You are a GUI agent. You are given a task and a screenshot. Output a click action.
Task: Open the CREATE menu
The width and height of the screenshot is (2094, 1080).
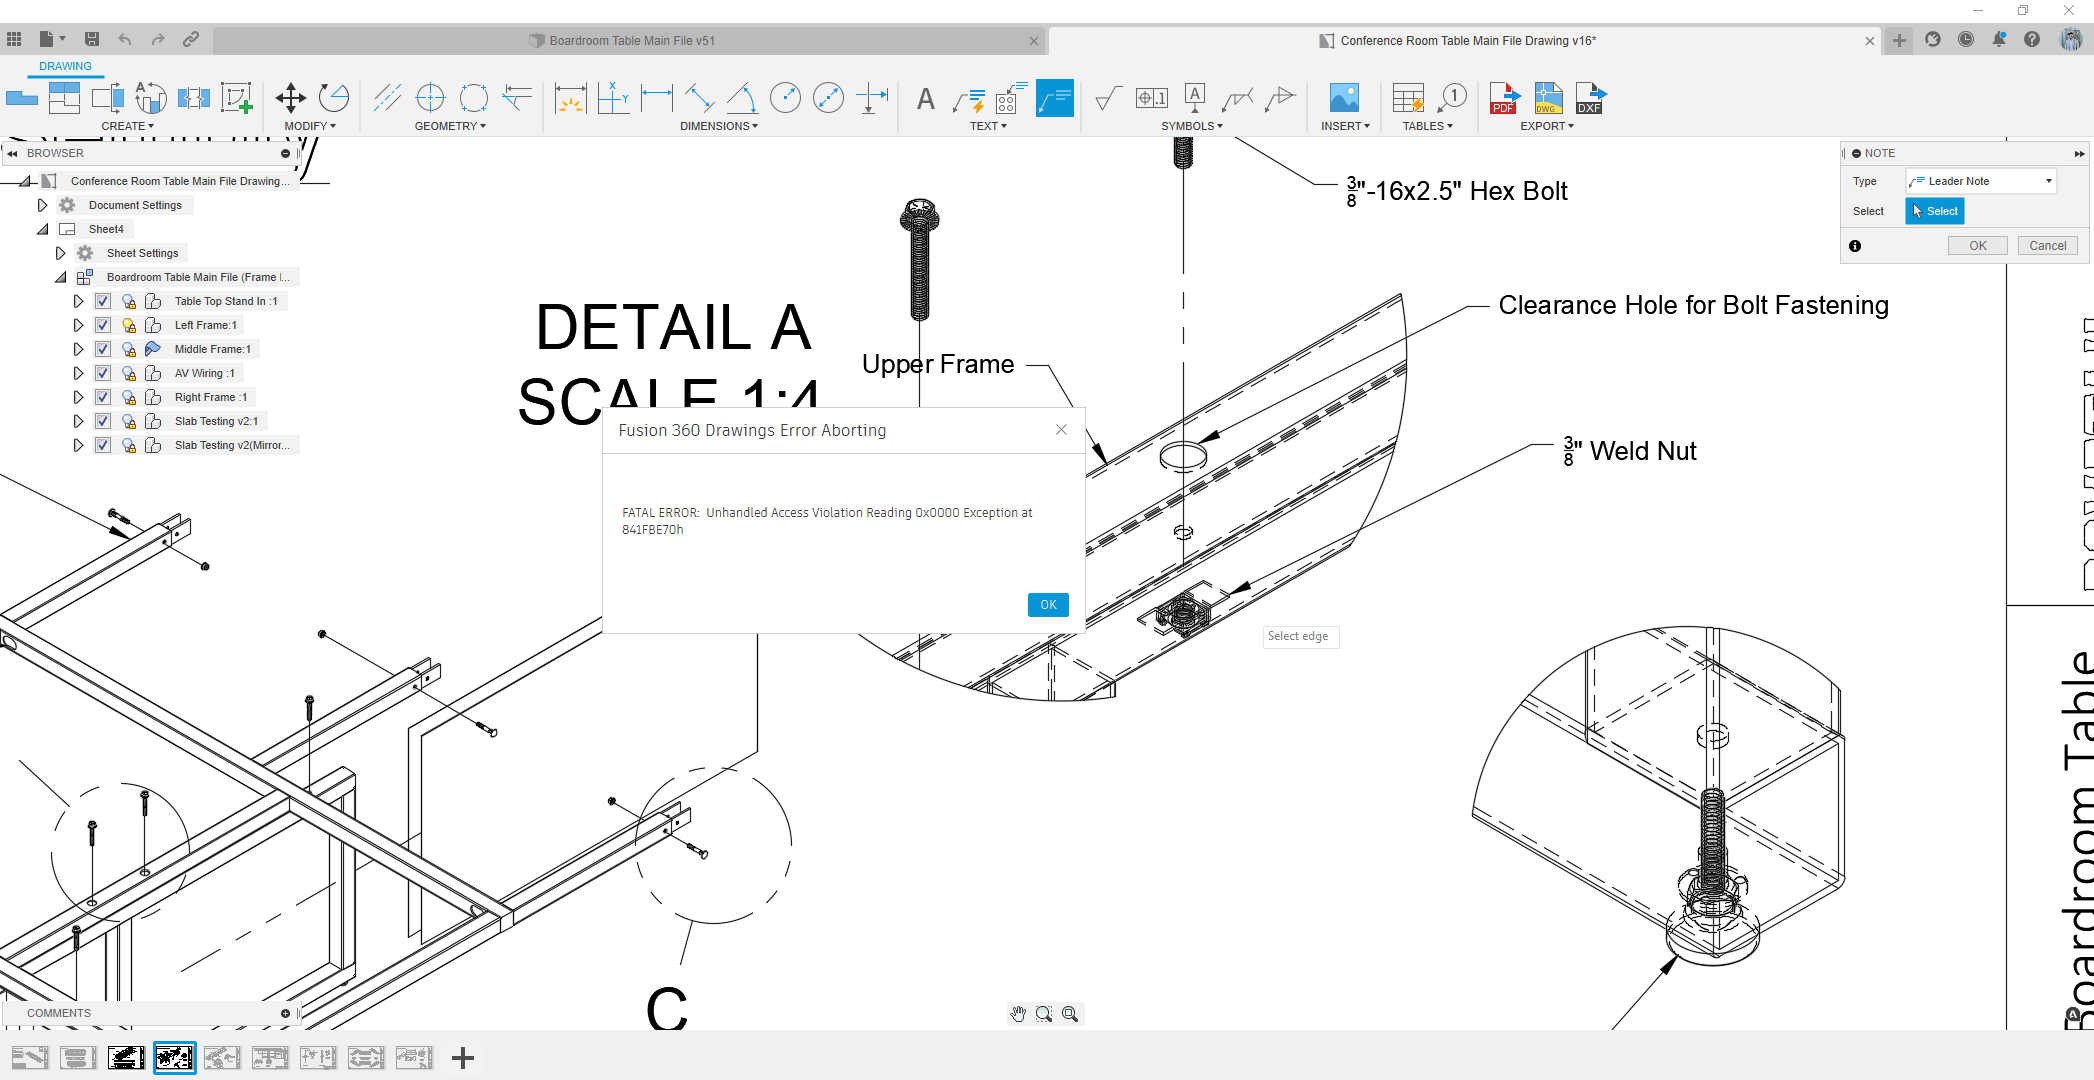point(127,126)
